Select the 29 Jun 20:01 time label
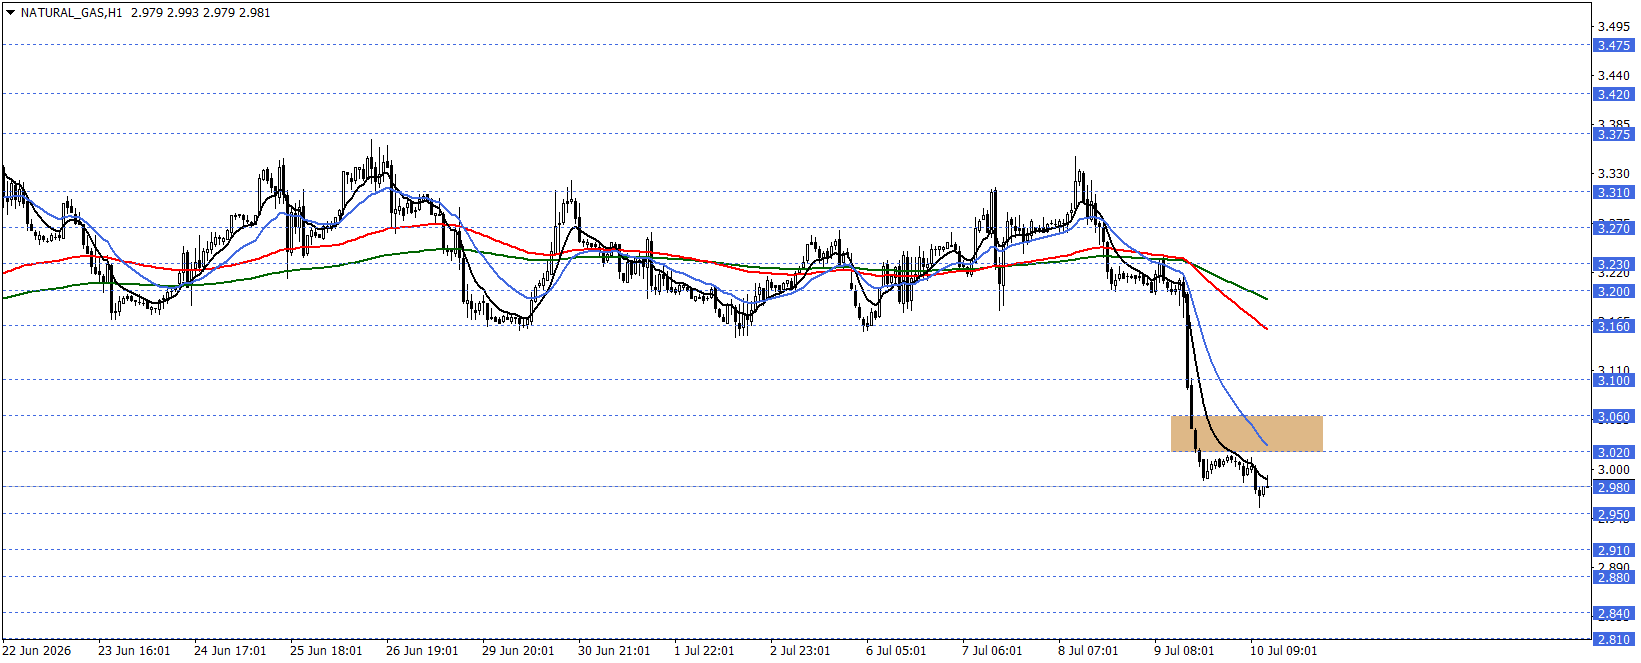This screenshot has width=1641, height=663. click(518, 650)
